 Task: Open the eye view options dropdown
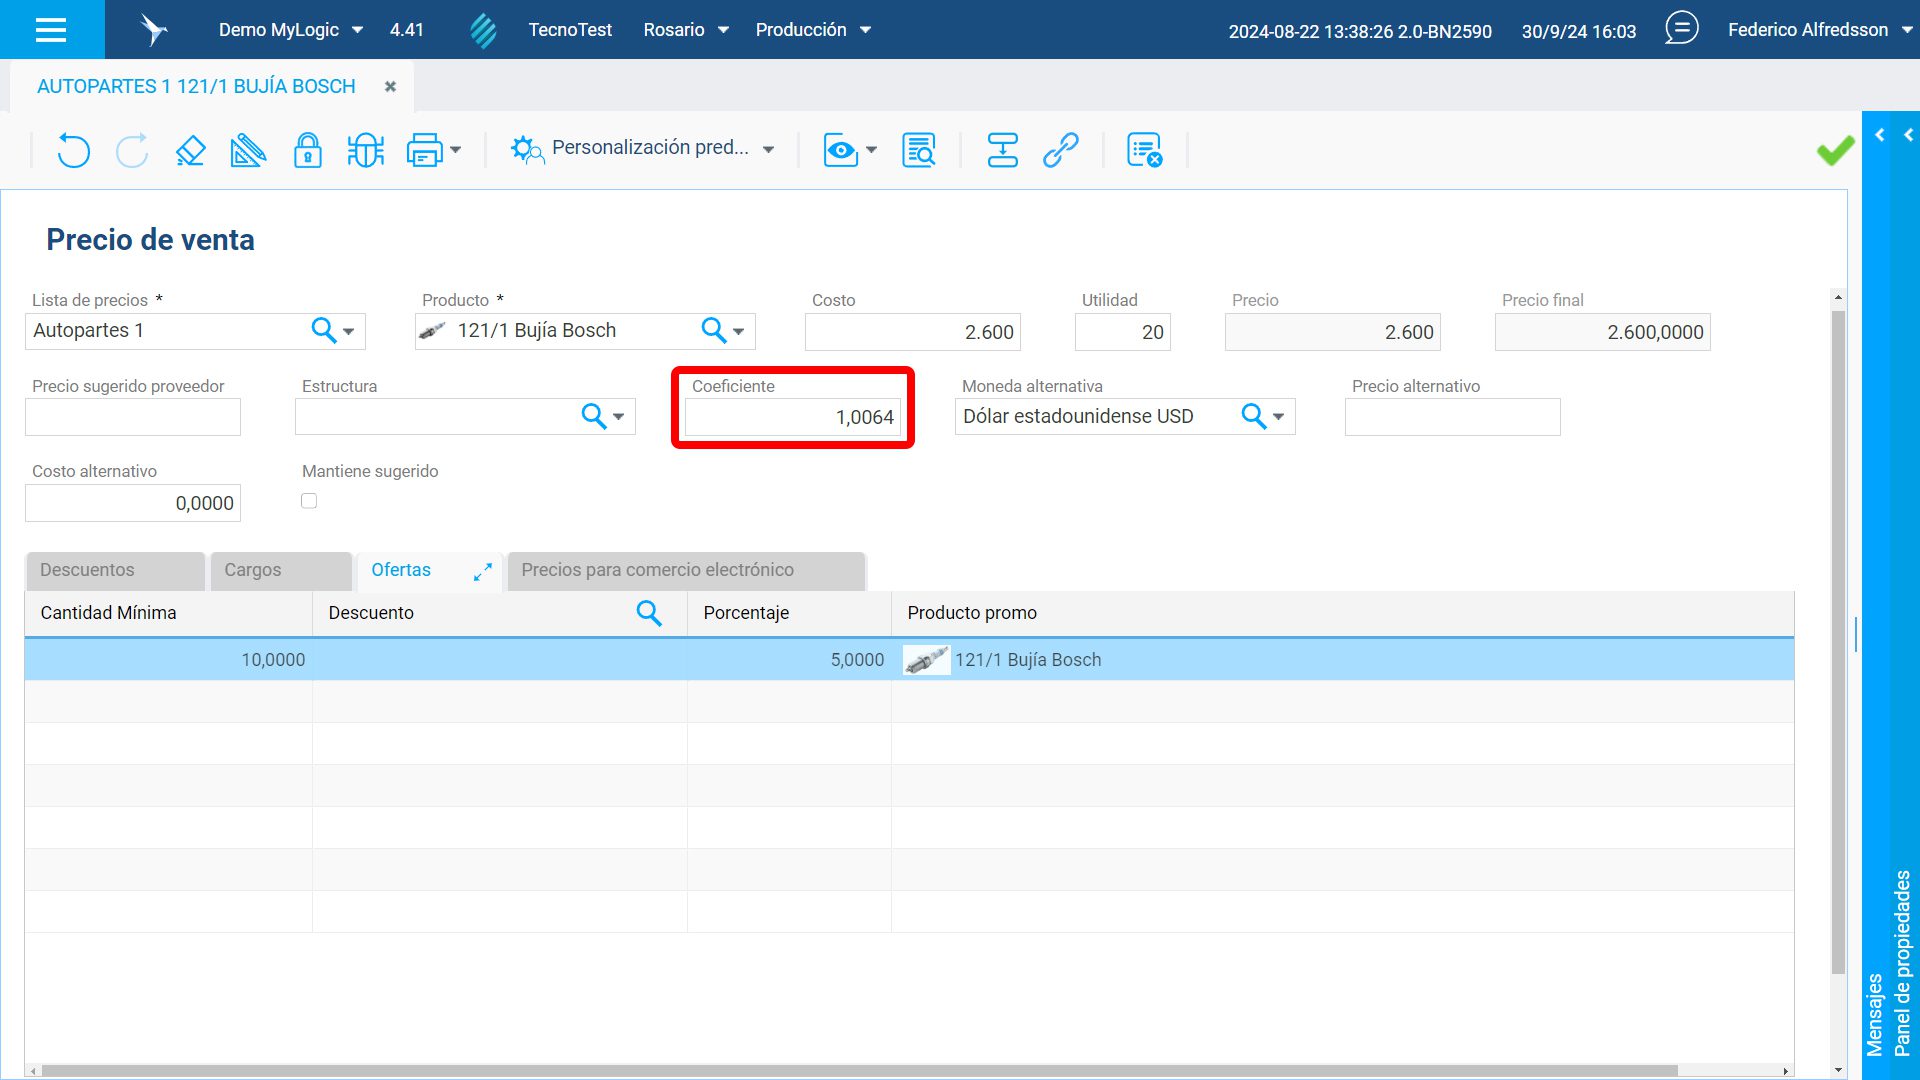[x=850, y=151]
